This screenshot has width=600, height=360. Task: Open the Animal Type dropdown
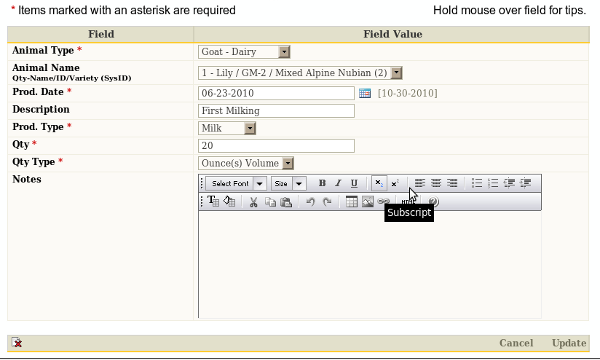(244, 52)
